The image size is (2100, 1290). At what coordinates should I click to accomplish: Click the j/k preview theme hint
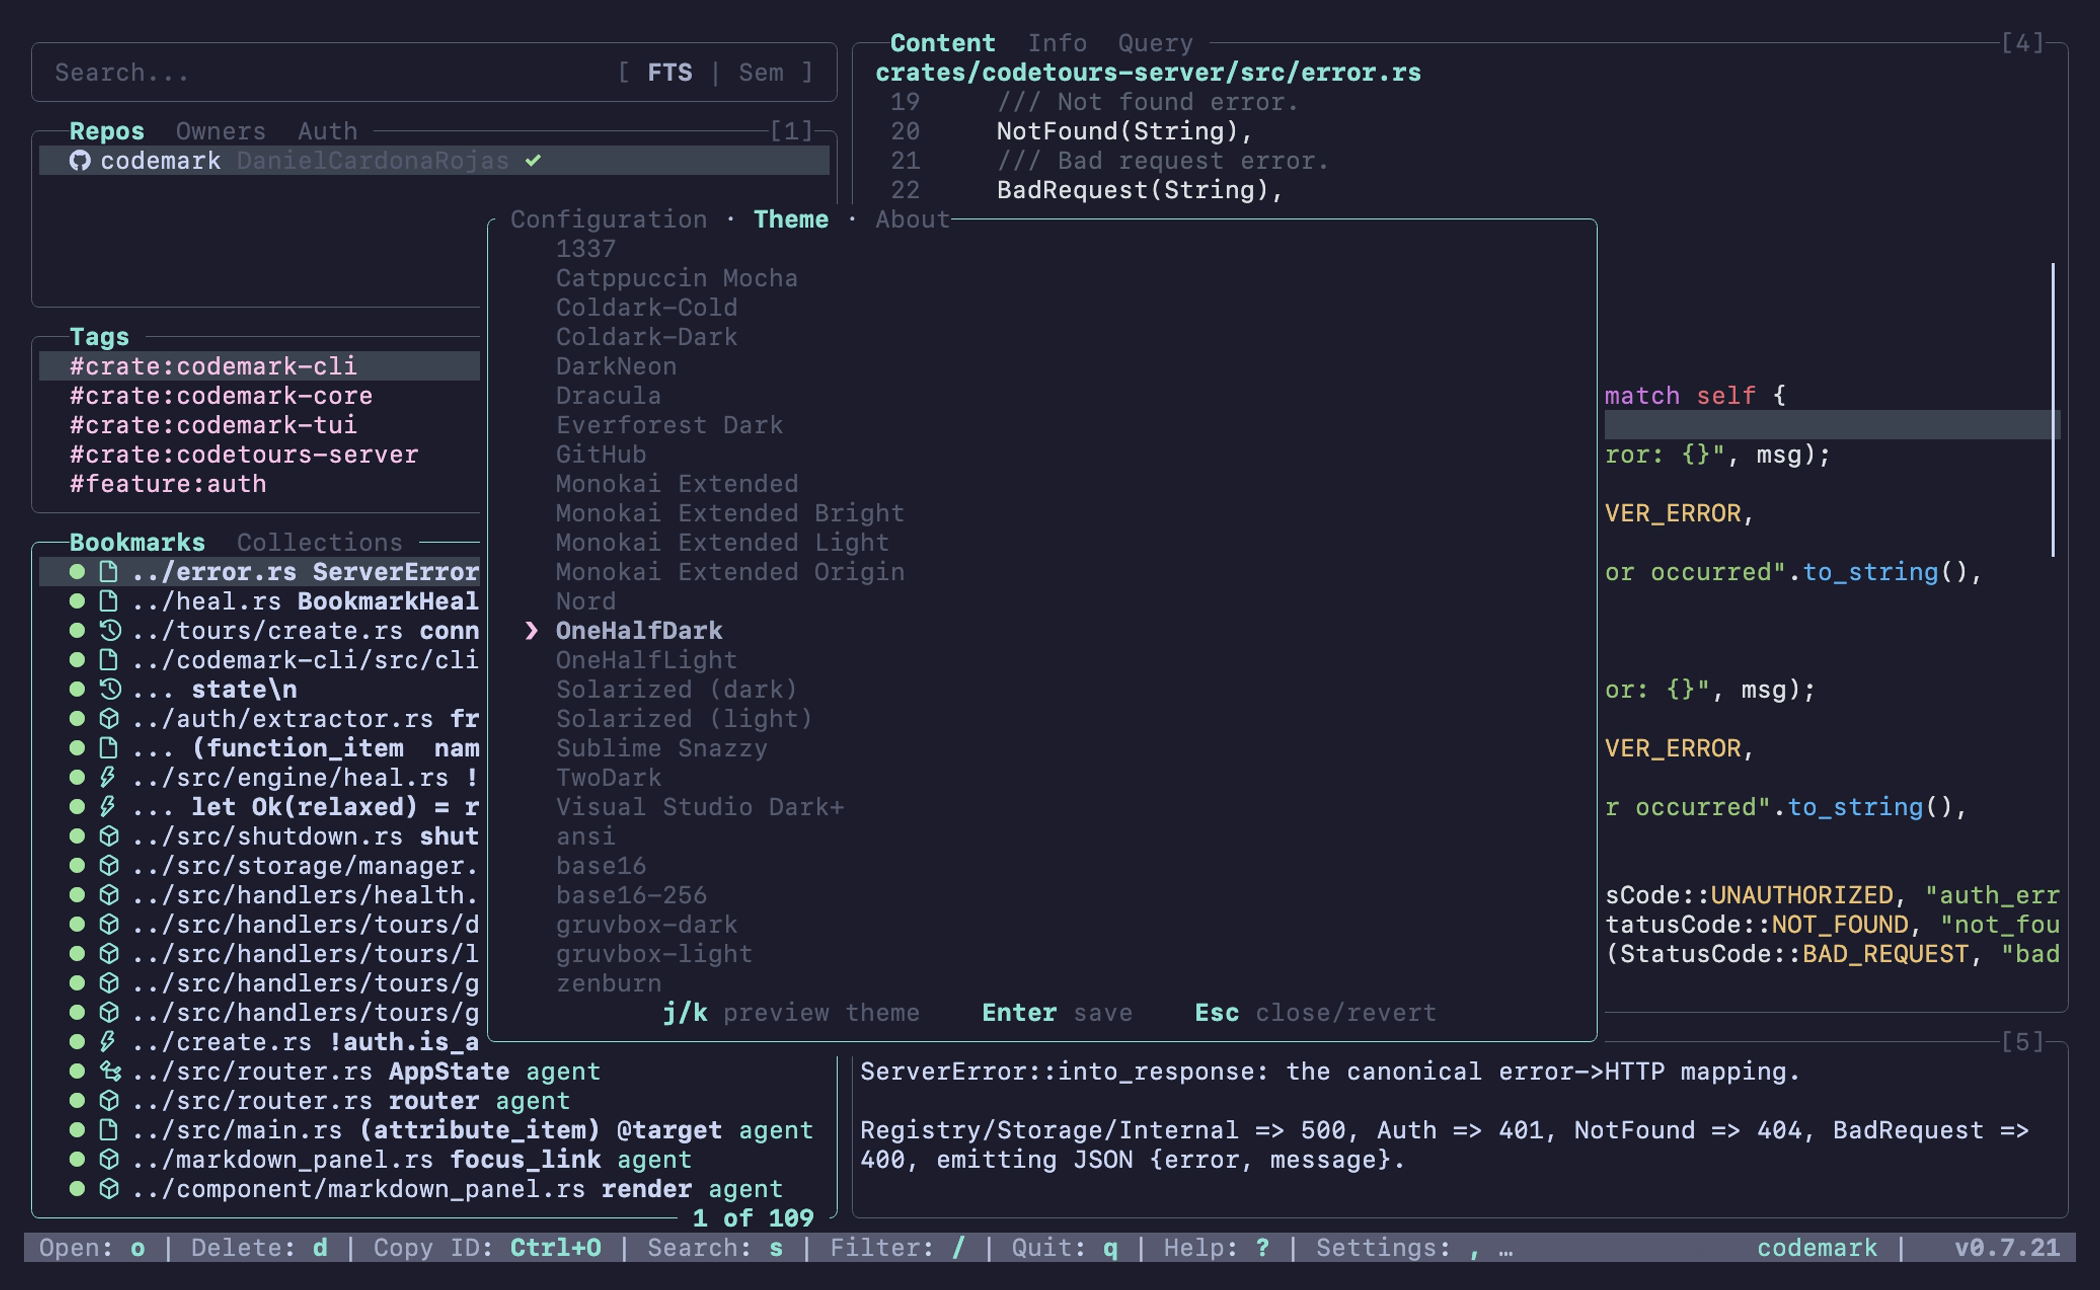pyautogui.click(x=791, y=1013)
